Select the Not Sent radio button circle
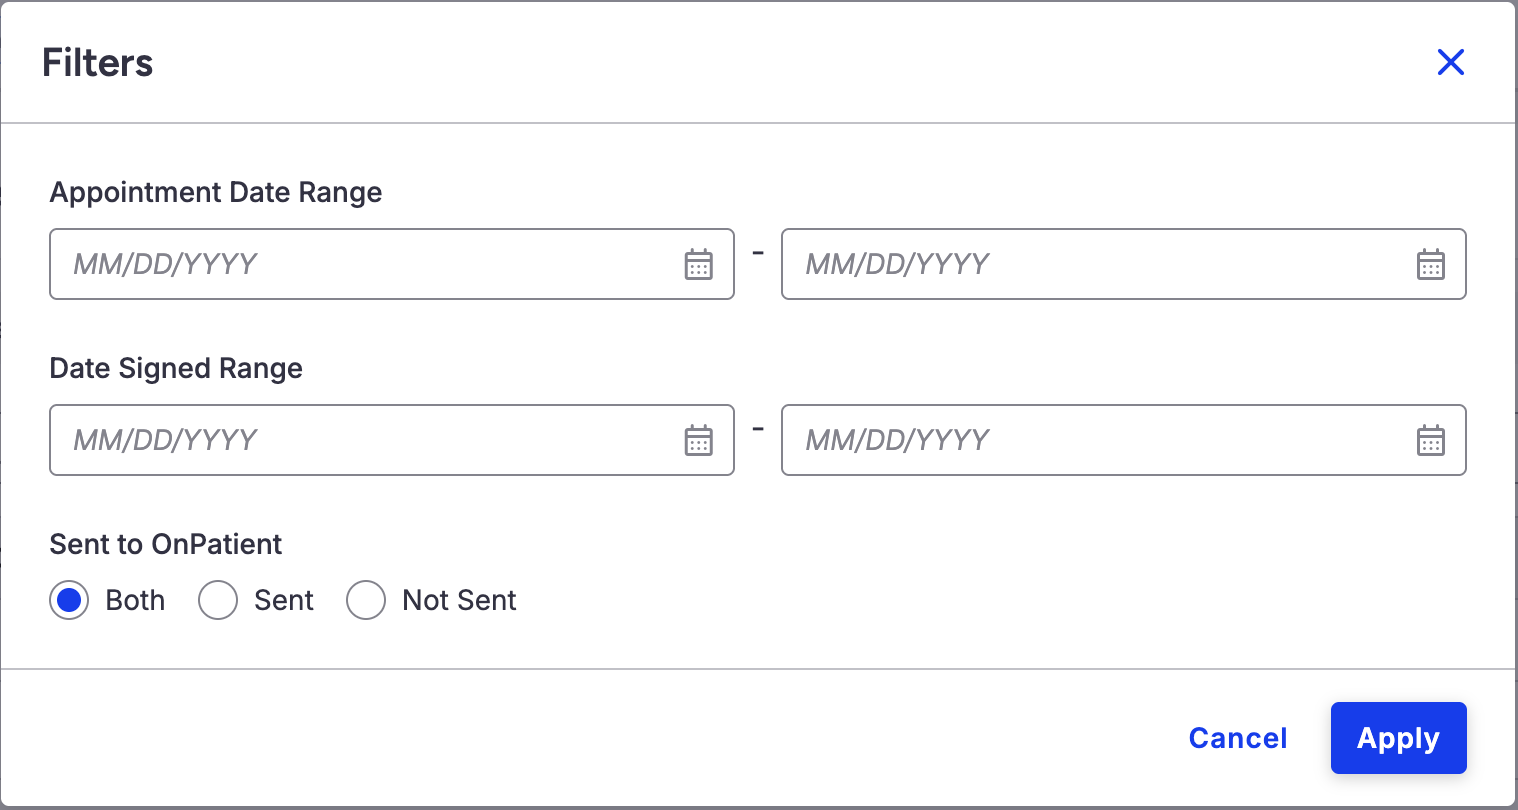The width and height of the screenshot is (1518, 810). (366, 601)
